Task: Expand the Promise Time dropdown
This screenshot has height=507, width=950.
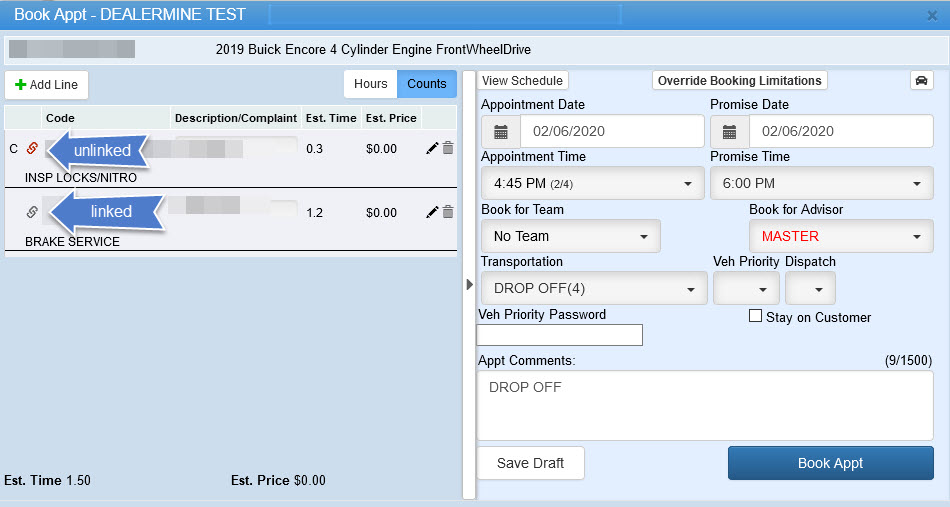Action: coord(821,184)
